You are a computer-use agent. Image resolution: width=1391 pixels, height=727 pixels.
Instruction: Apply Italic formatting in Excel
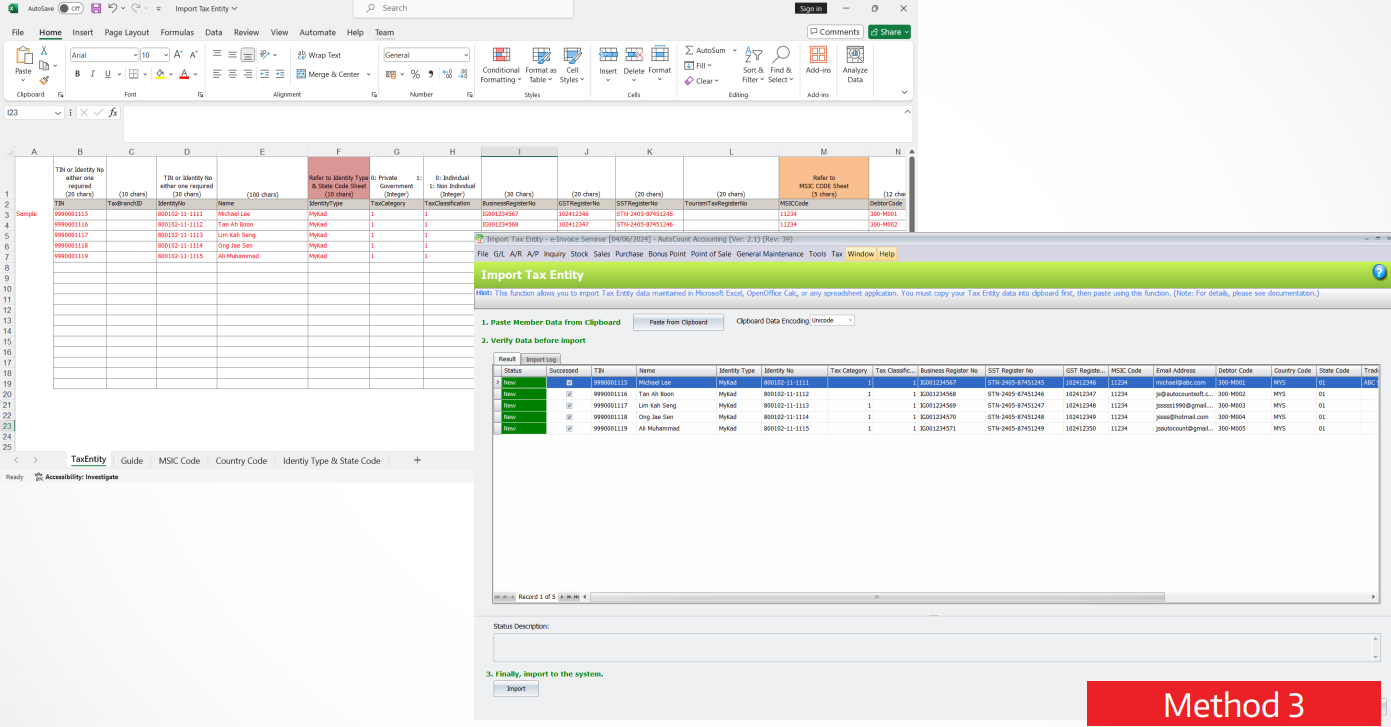coord(92,74)
